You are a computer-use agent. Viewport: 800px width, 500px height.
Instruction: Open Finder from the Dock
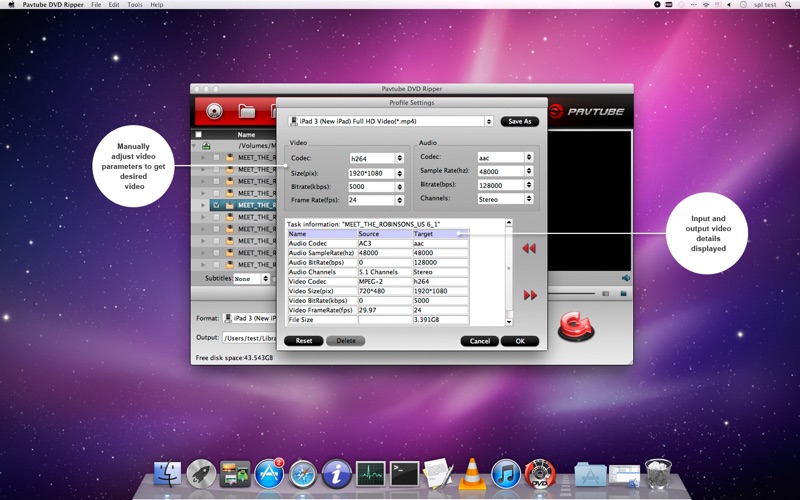click(x=167, y=474)
